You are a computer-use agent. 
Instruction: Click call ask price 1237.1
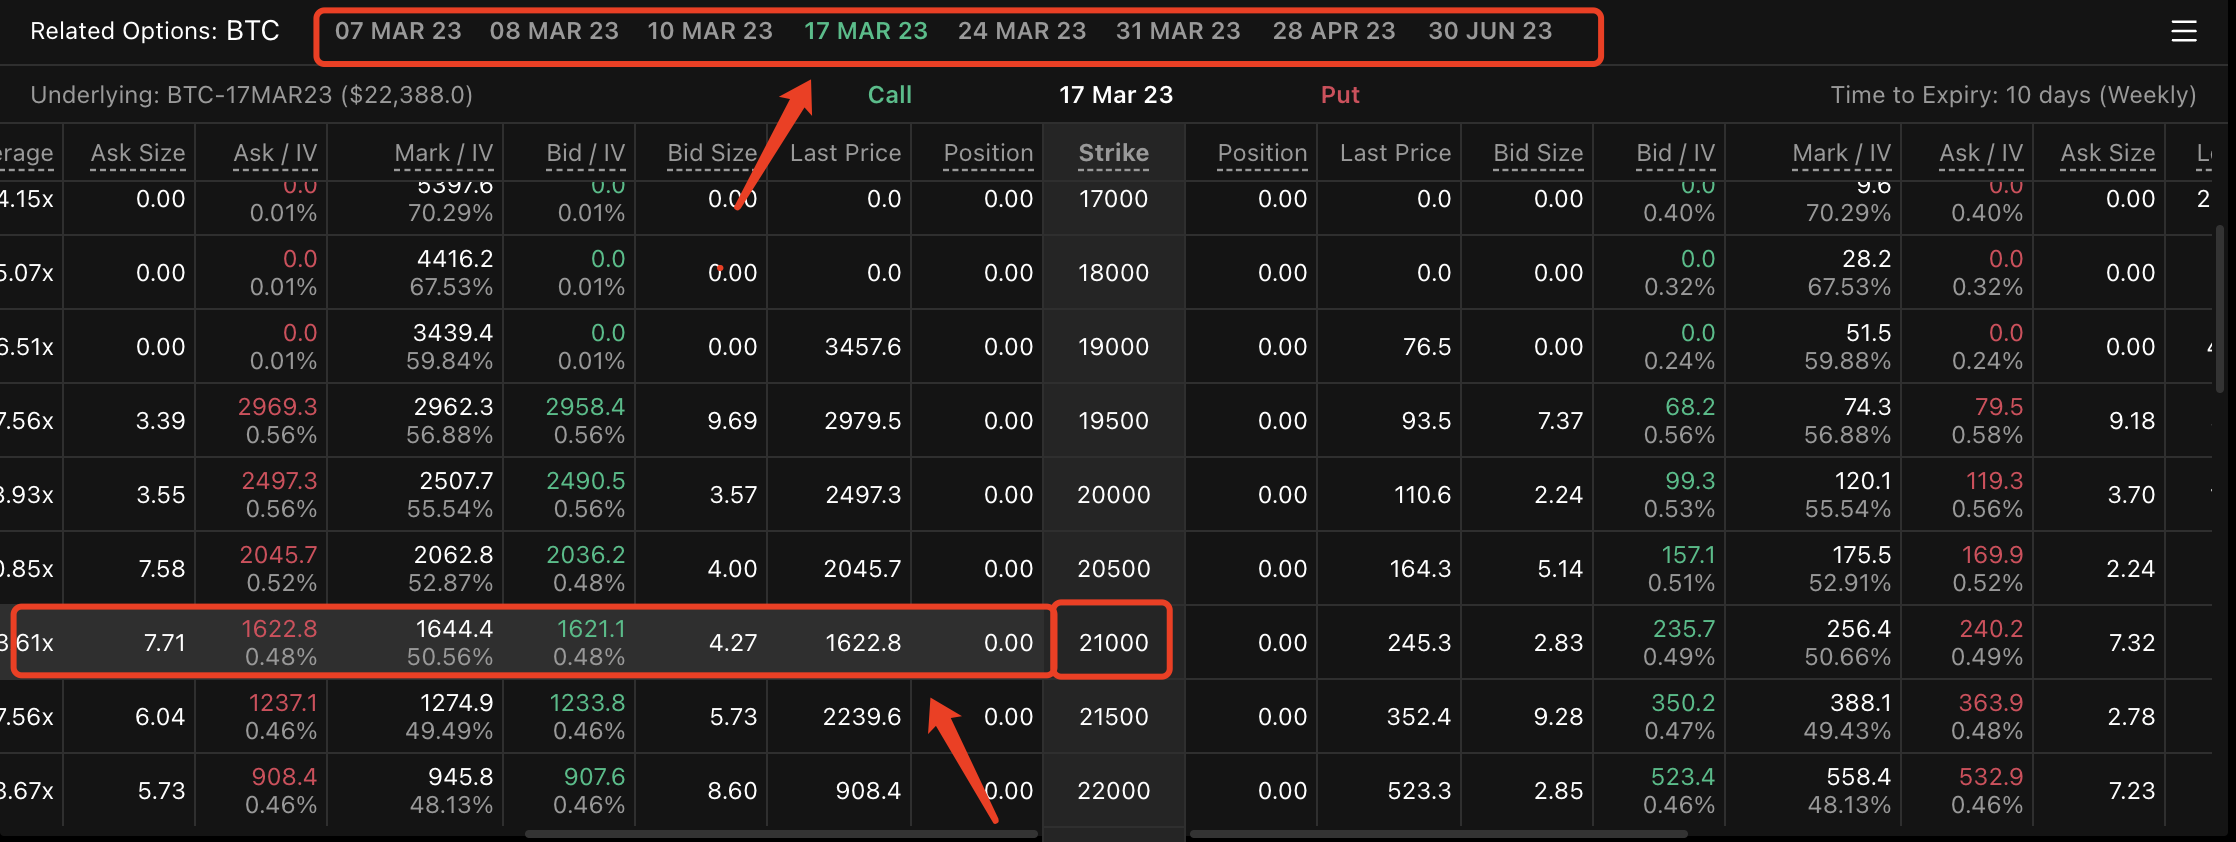point(283,703)
